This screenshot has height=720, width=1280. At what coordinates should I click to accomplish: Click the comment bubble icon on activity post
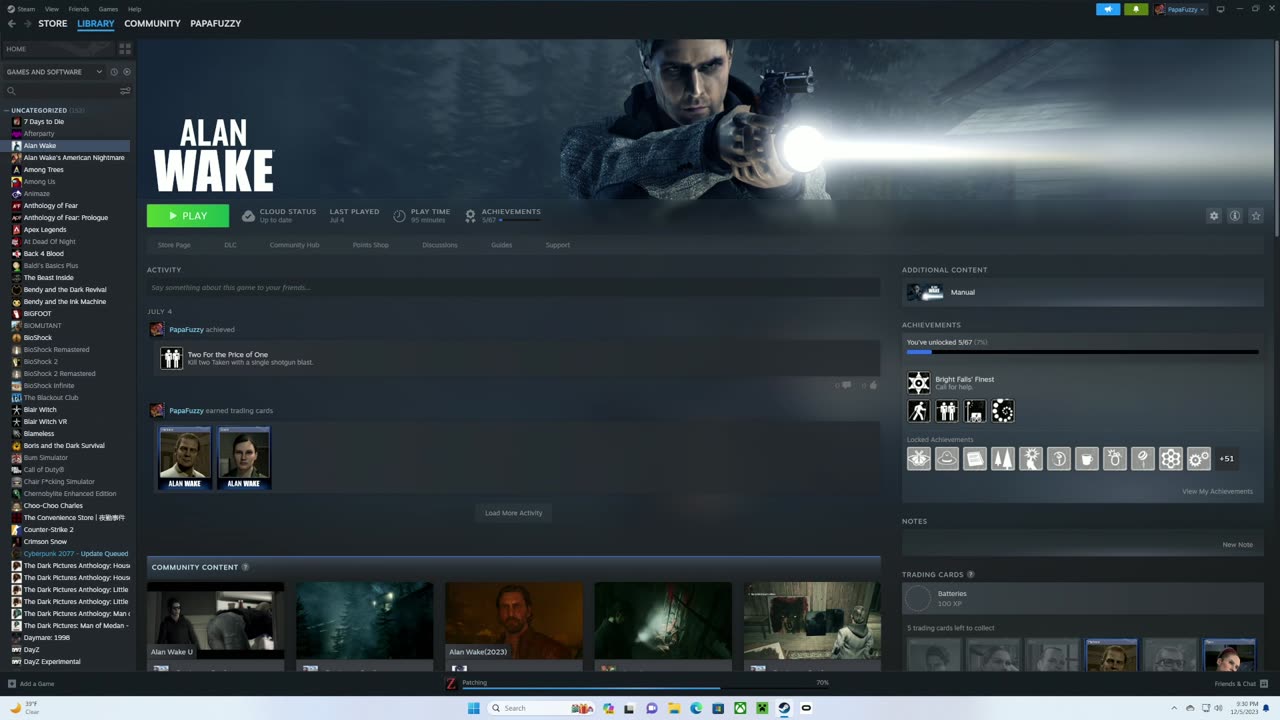[x=846, y=385]
